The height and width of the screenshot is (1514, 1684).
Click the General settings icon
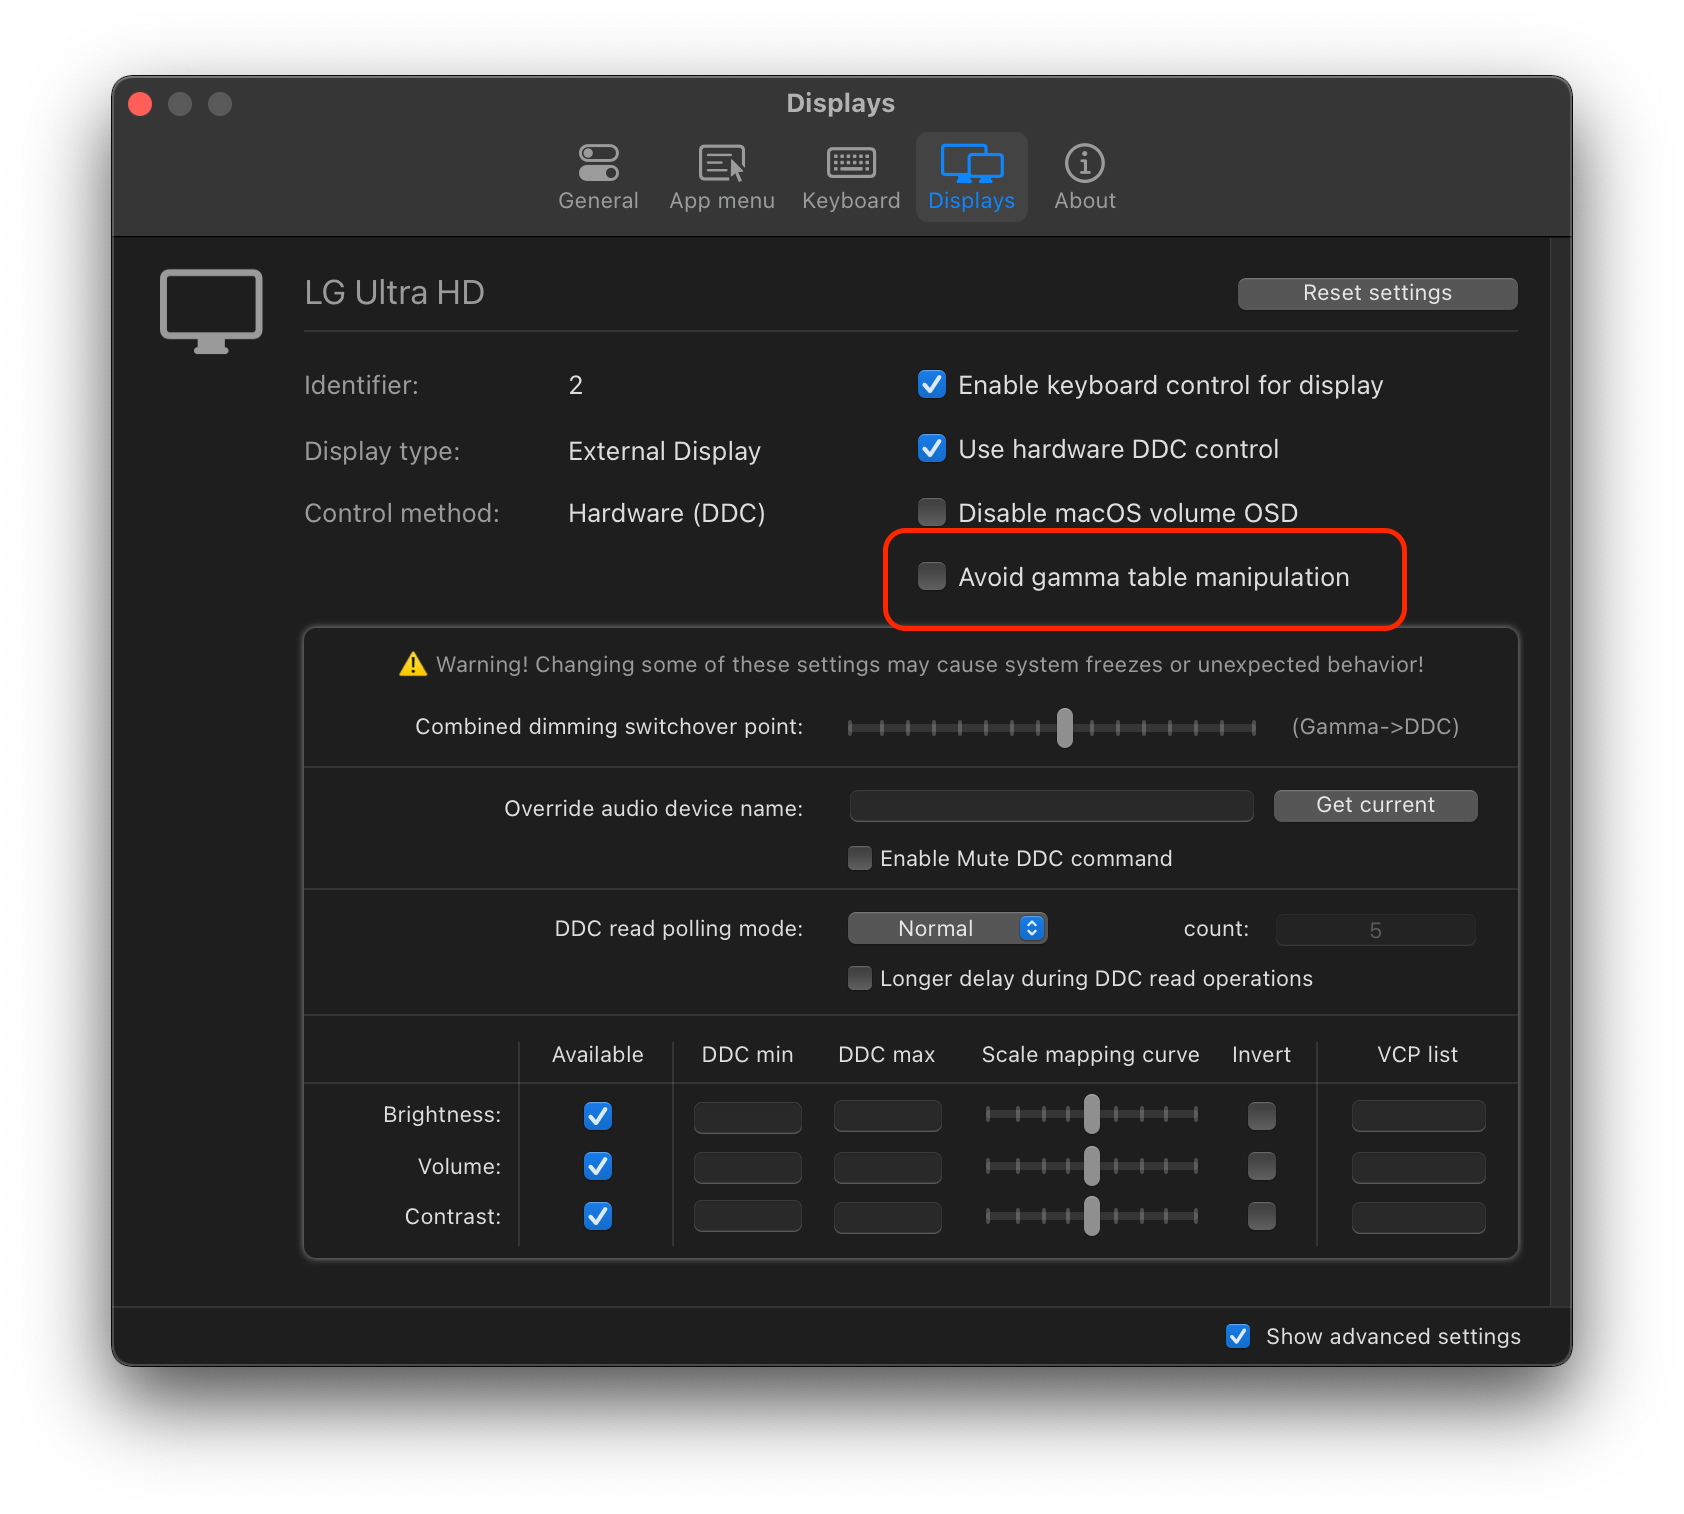597,177
